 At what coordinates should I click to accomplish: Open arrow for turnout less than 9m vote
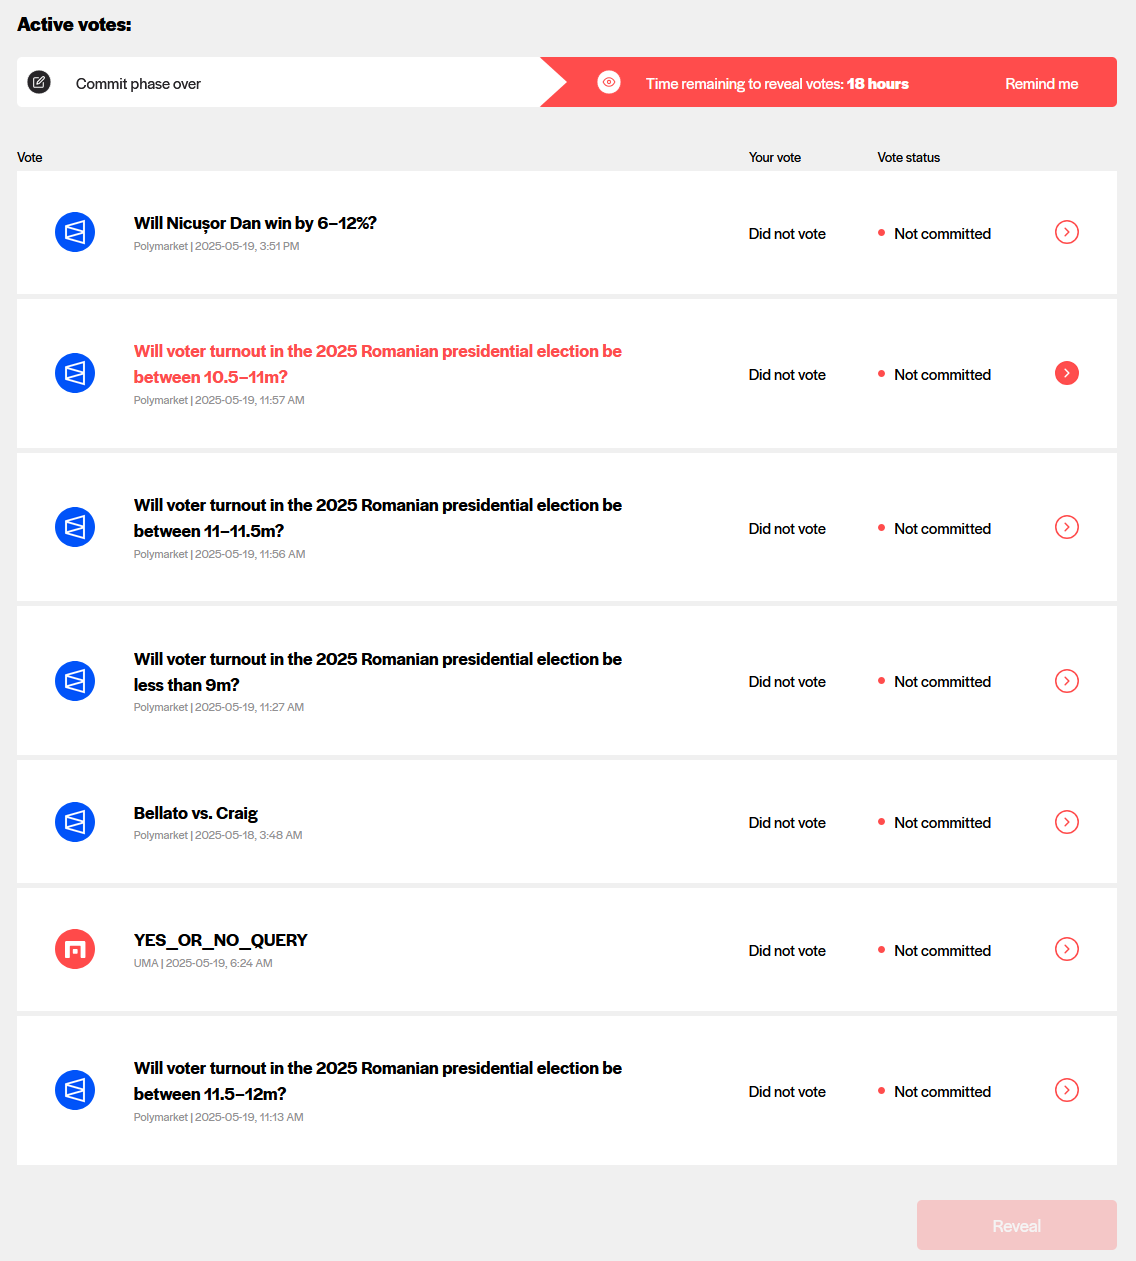click(1067, 681)
